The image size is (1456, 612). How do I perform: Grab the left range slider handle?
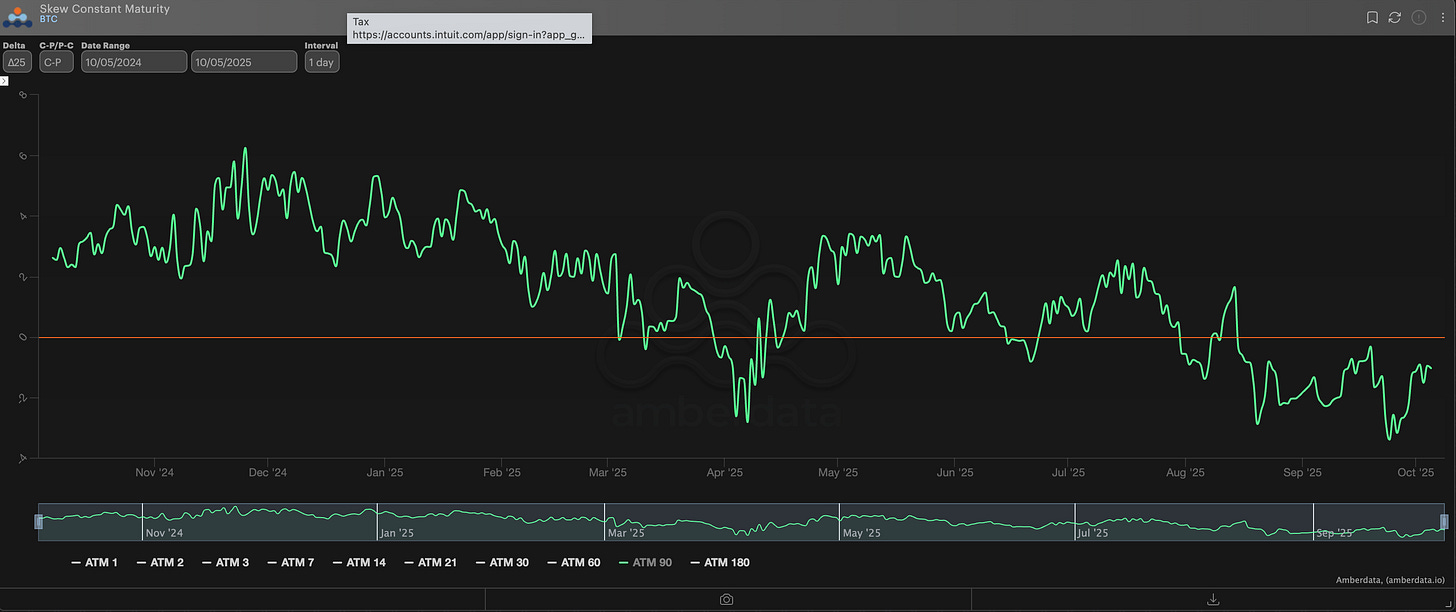coord(39,521)
